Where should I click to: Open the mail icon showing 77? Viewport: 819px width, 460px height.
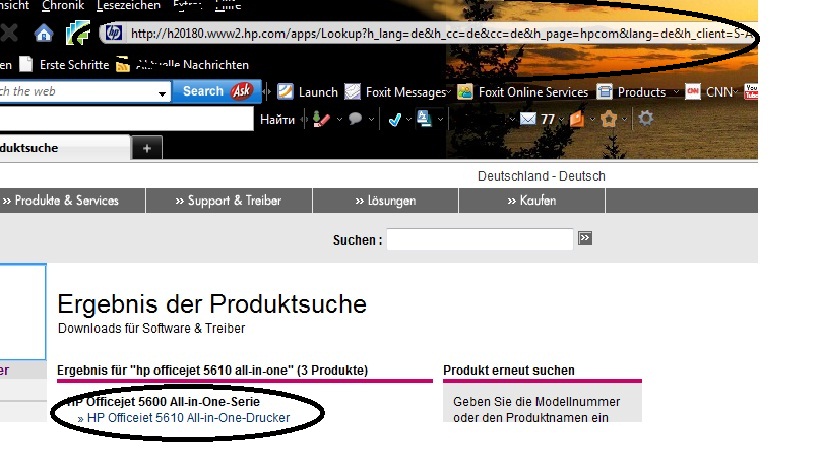pyautogui.click(x=528, y=119)
